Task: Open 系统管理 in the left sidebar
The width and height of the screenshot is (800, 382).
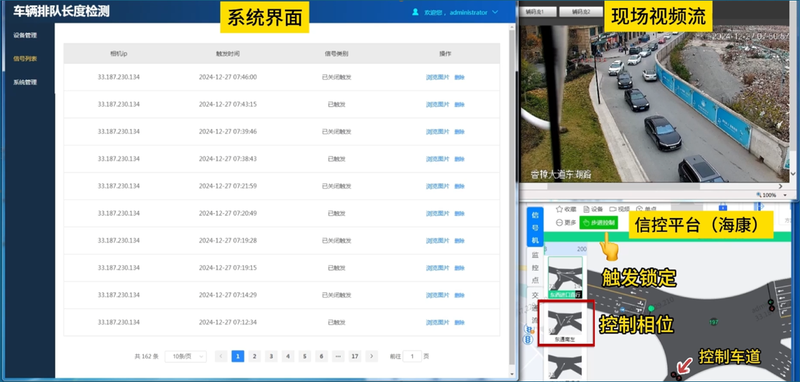Action: [x=25, y=82]
